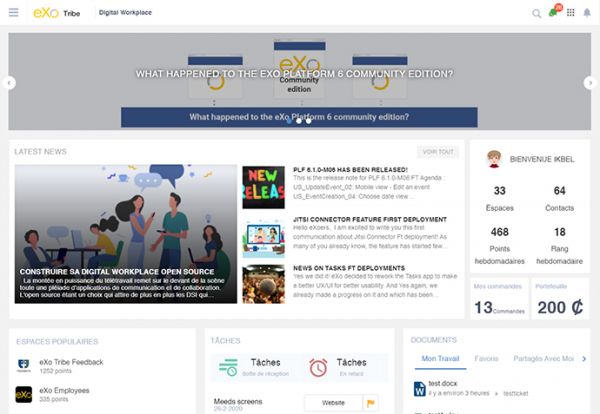This screenshot has height=414, width=600.
Task: Open the notifications bell
Action: click(587, 13)
